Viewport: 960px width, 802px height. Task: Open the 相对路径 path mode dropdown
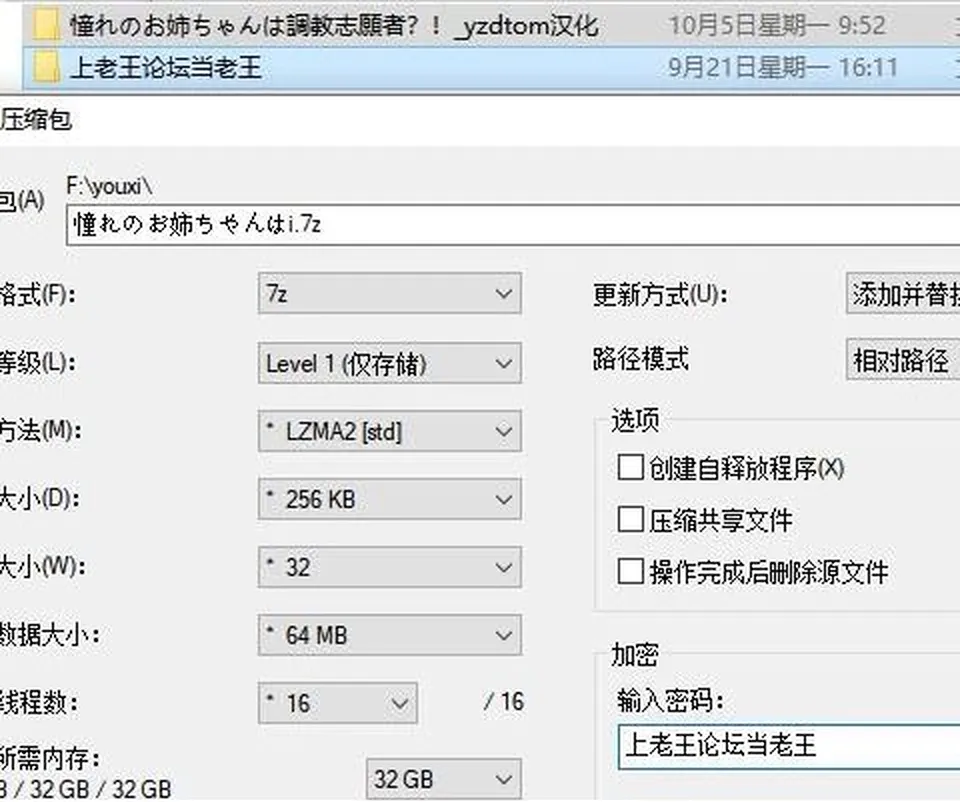click(903, 359)
